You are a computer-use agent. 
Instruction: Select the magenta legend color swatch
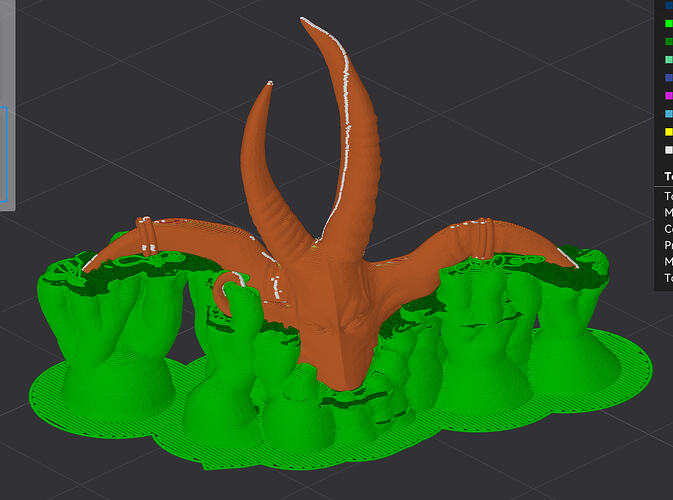pyautogui.click(x=669, y=96)
